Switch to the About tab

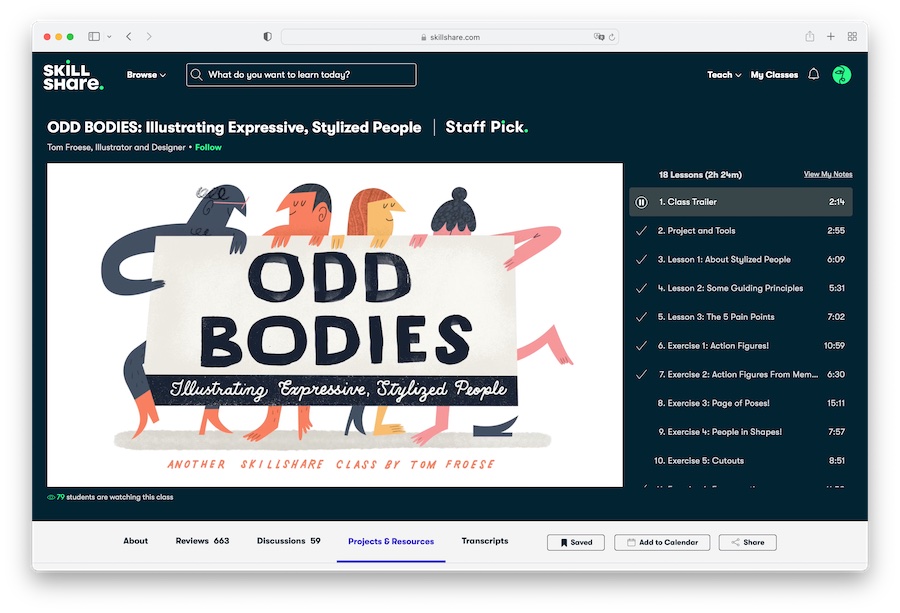click(135, 541)
